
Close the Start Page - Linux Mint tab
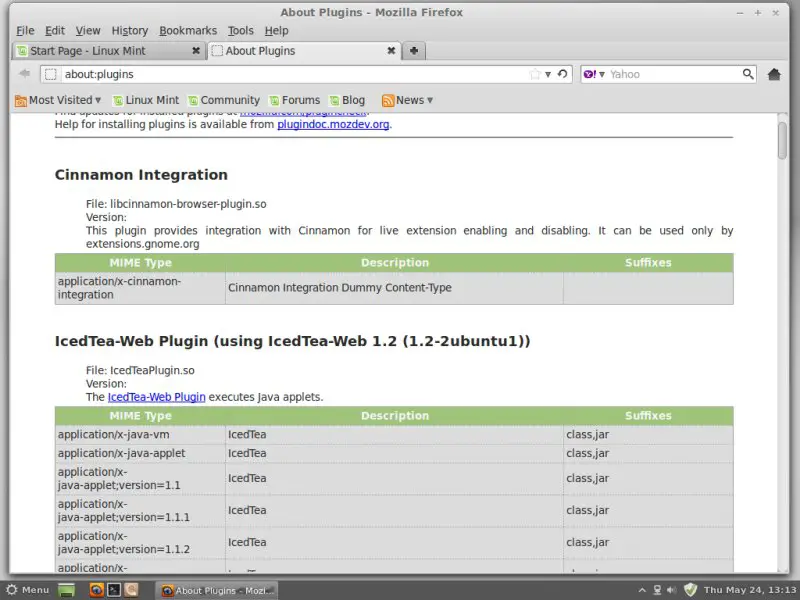pyautogui.click(x=196, y=51)
